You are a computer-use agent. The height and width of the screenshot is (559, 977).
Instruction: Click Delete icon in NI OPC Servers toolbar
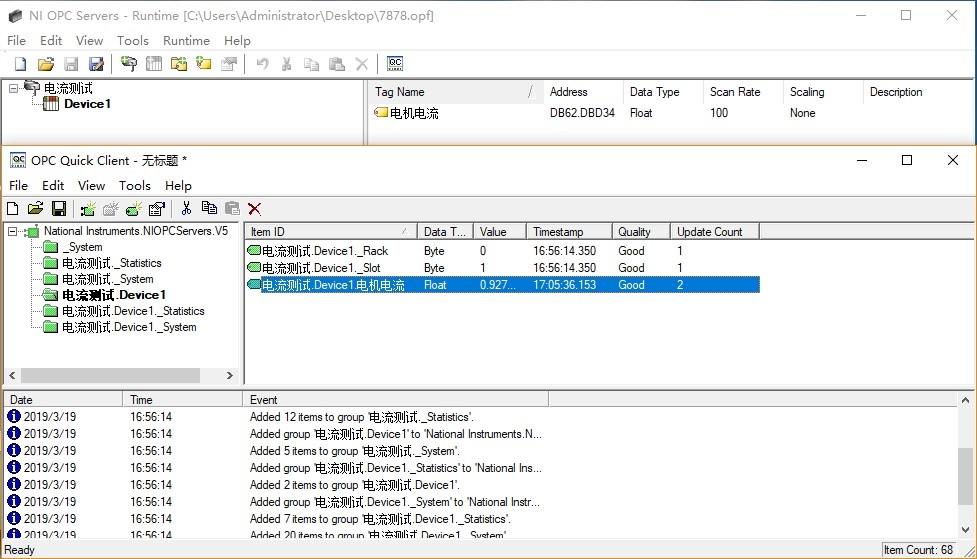pyautogui.click(x=361, y=64)
